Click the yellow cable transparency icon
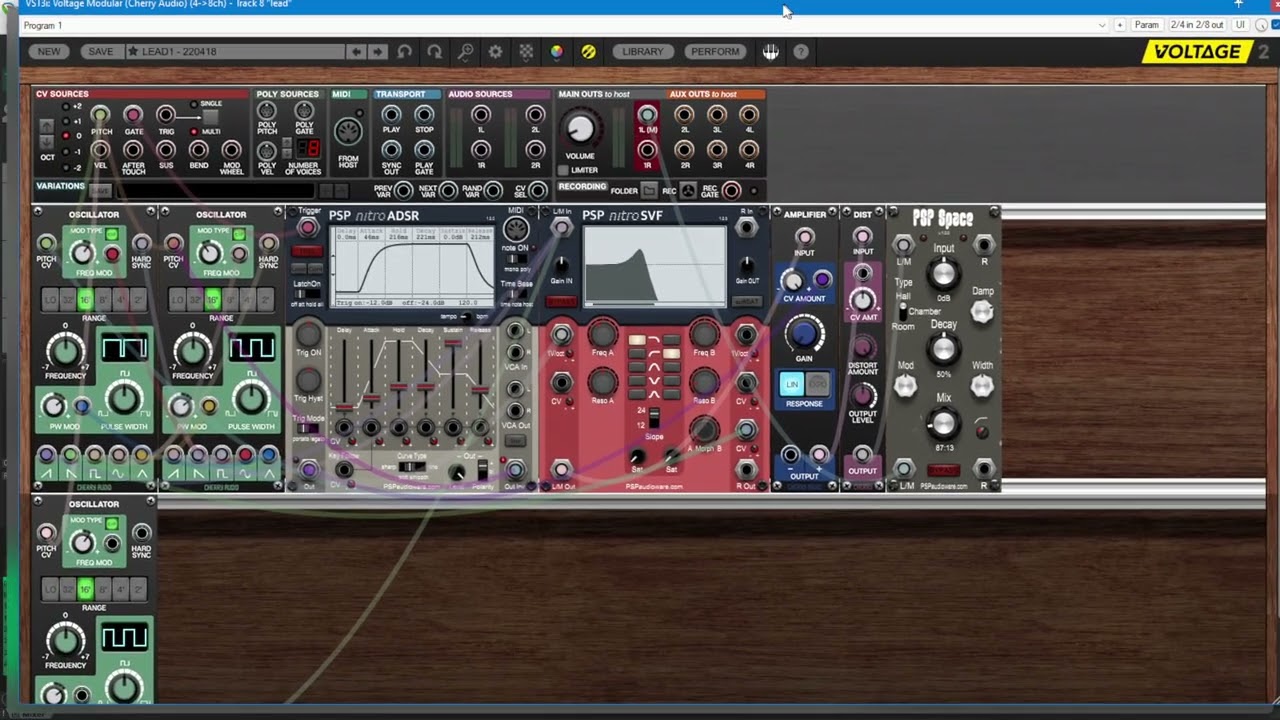The height and width of the screenshot is (720, 1280). (x=588, y=52)
